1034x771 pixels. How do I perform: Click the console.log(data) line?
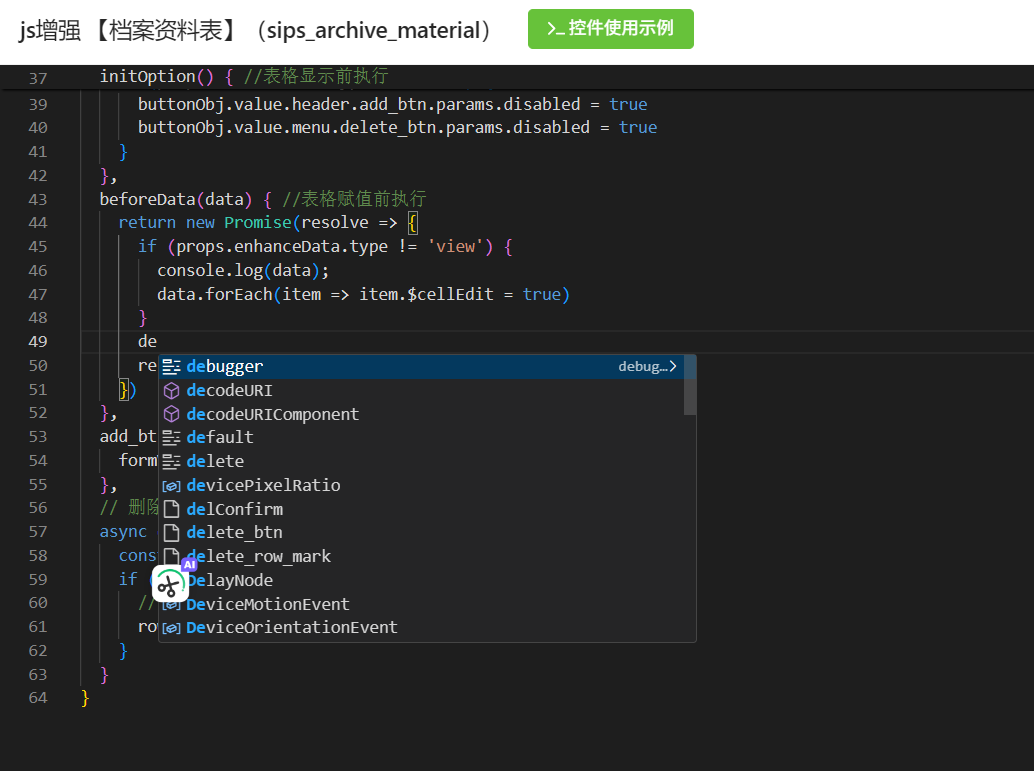pyautogui.click(x=243, y=271)
